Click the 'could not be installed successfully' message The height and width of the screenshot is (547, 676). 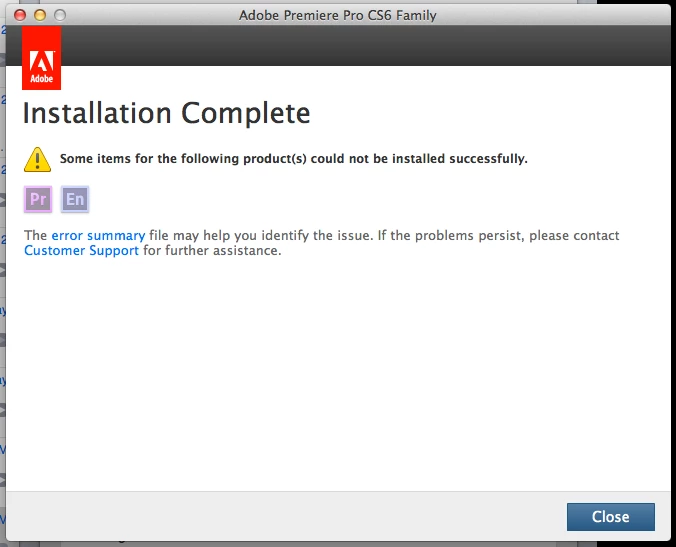pos(294,159)
